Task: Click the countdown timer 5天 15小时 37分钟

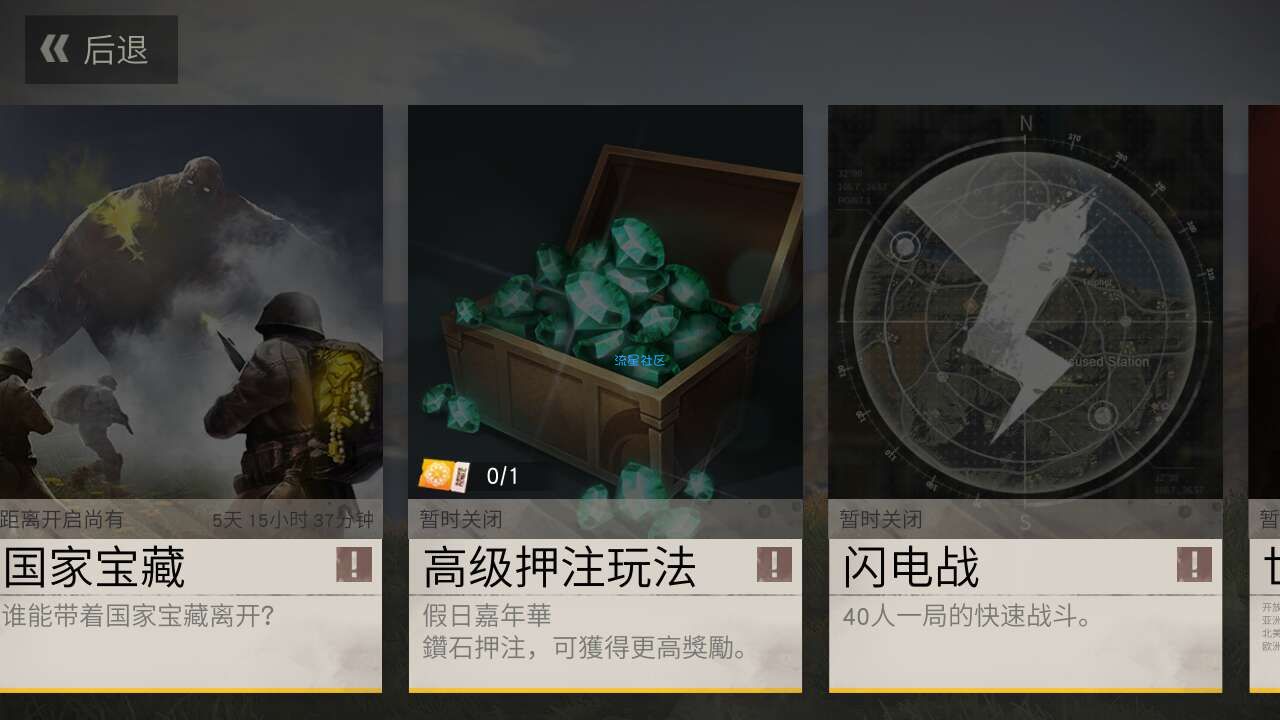Action: coord(293,520)
